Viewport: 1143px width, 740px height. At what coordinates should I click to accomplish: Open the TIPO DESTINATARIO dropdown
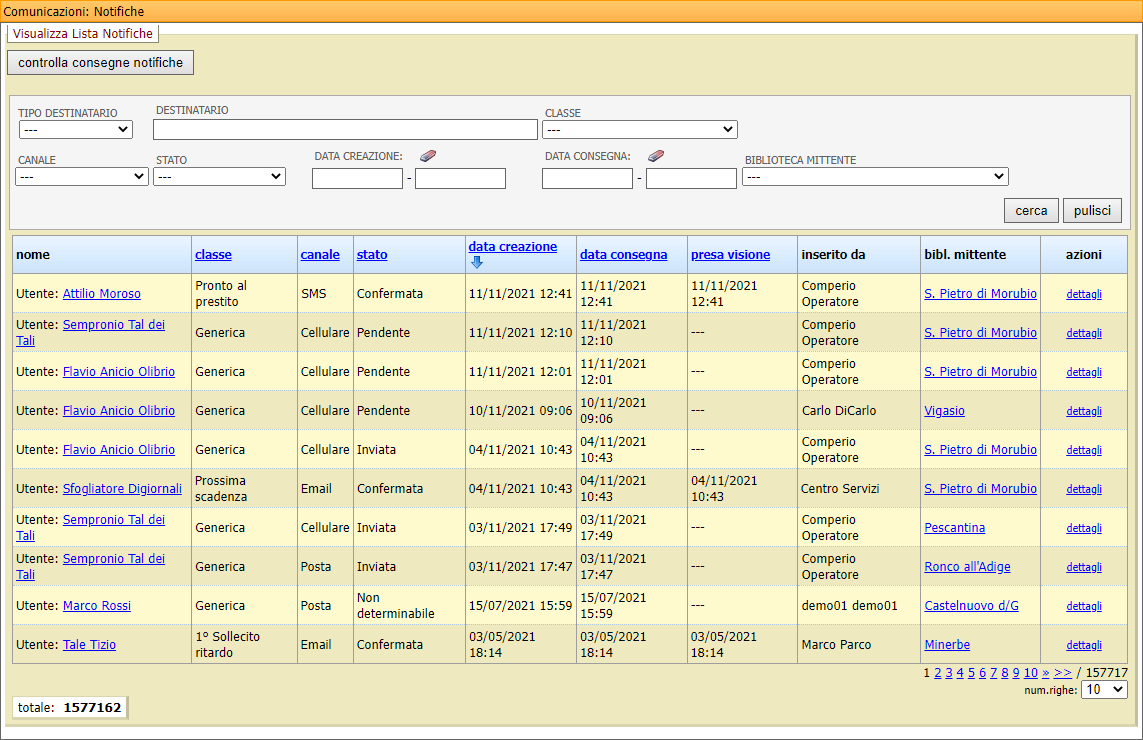point(75,129)
